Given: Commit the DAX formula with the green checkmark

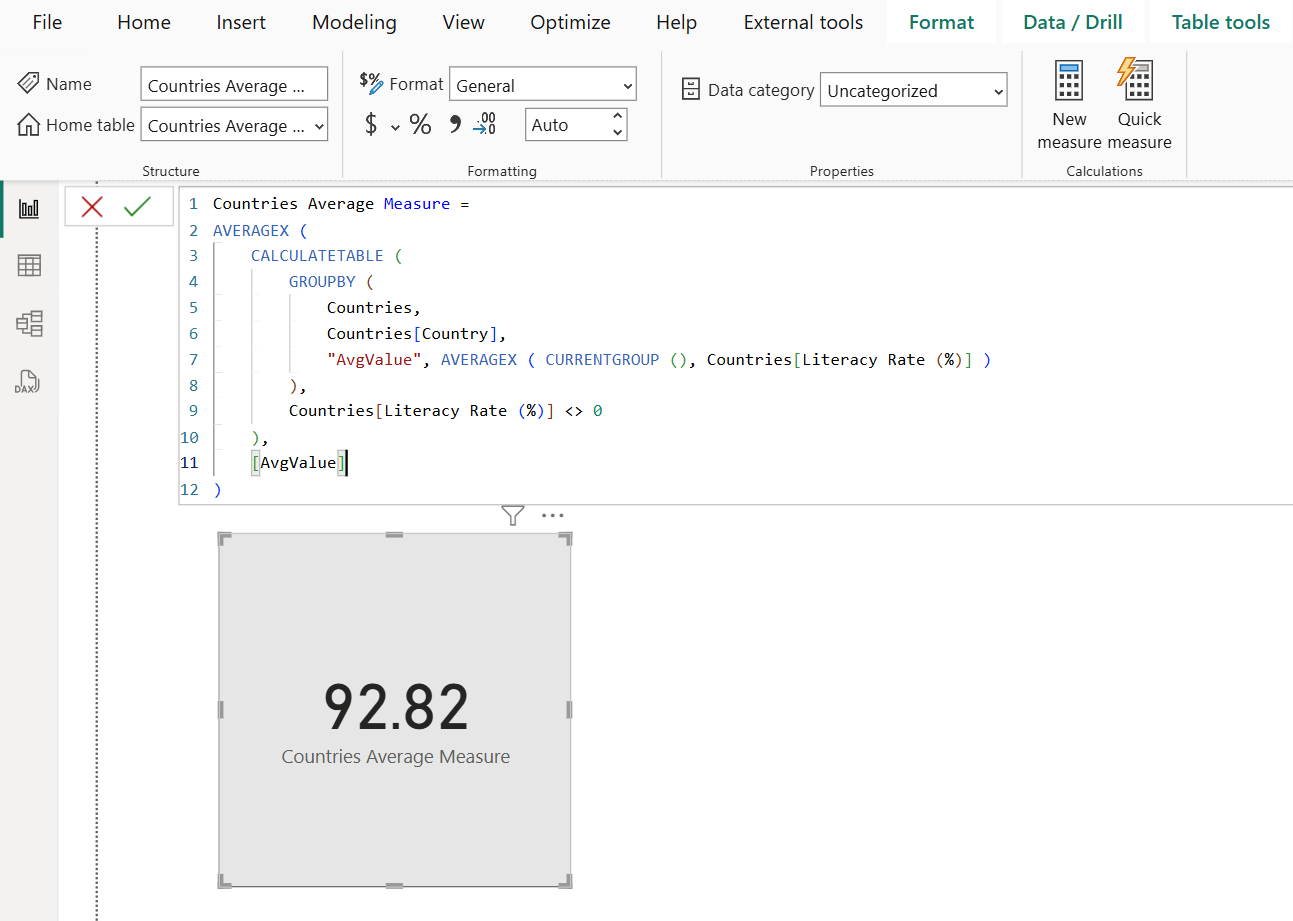Looking at the screenshot, I should 135,207.
